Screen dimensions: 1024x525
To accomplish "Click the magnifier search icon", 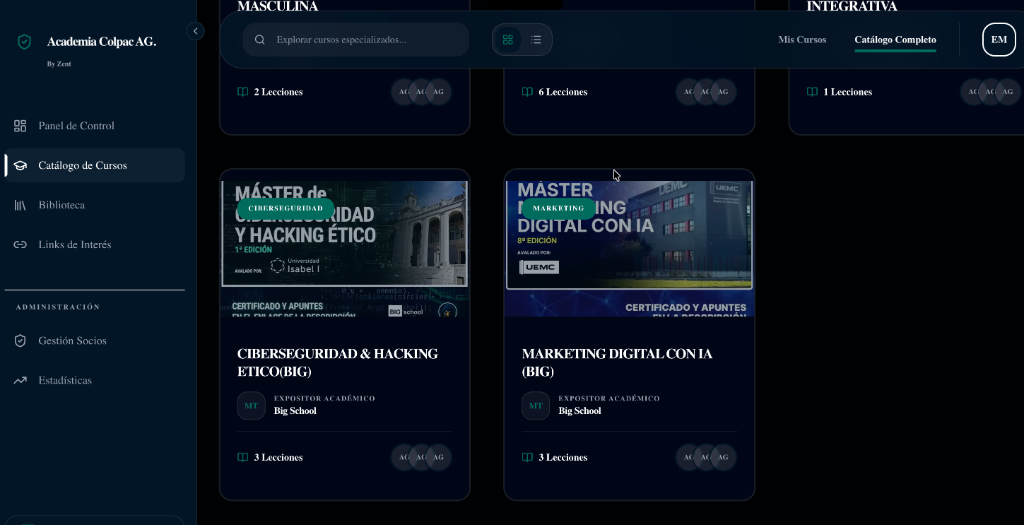I will pos(259,39).
